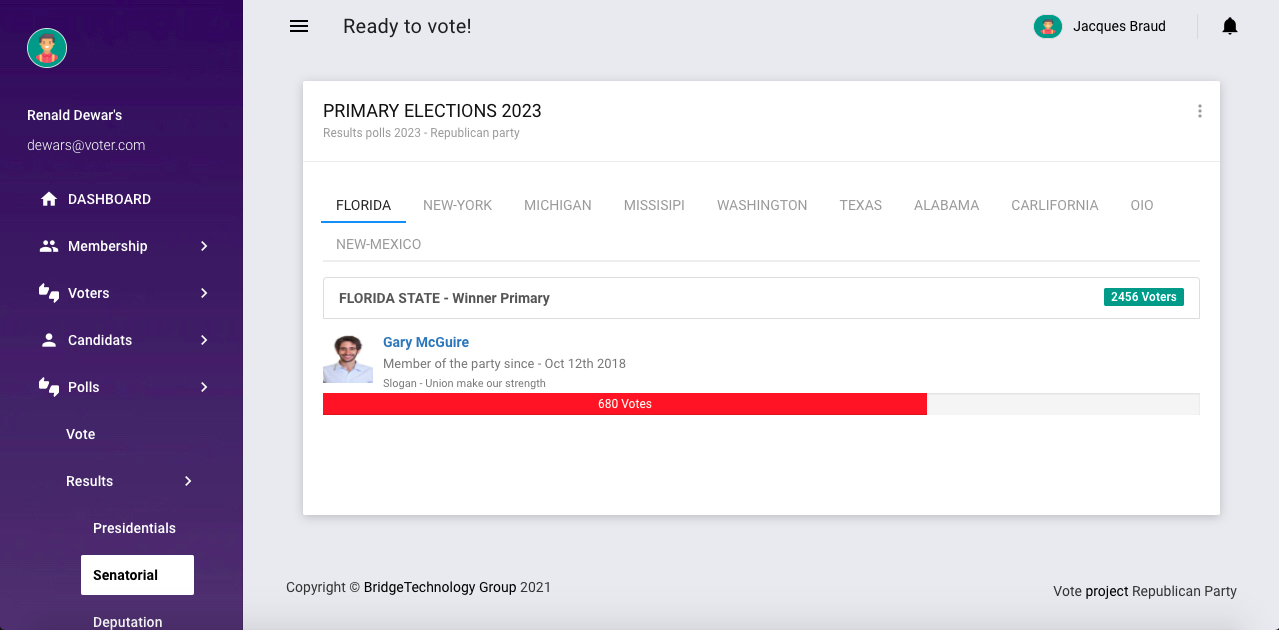Open the three-dot menu on the elections card
The width and height of the screenshot is (1279, 630).
1199,111
